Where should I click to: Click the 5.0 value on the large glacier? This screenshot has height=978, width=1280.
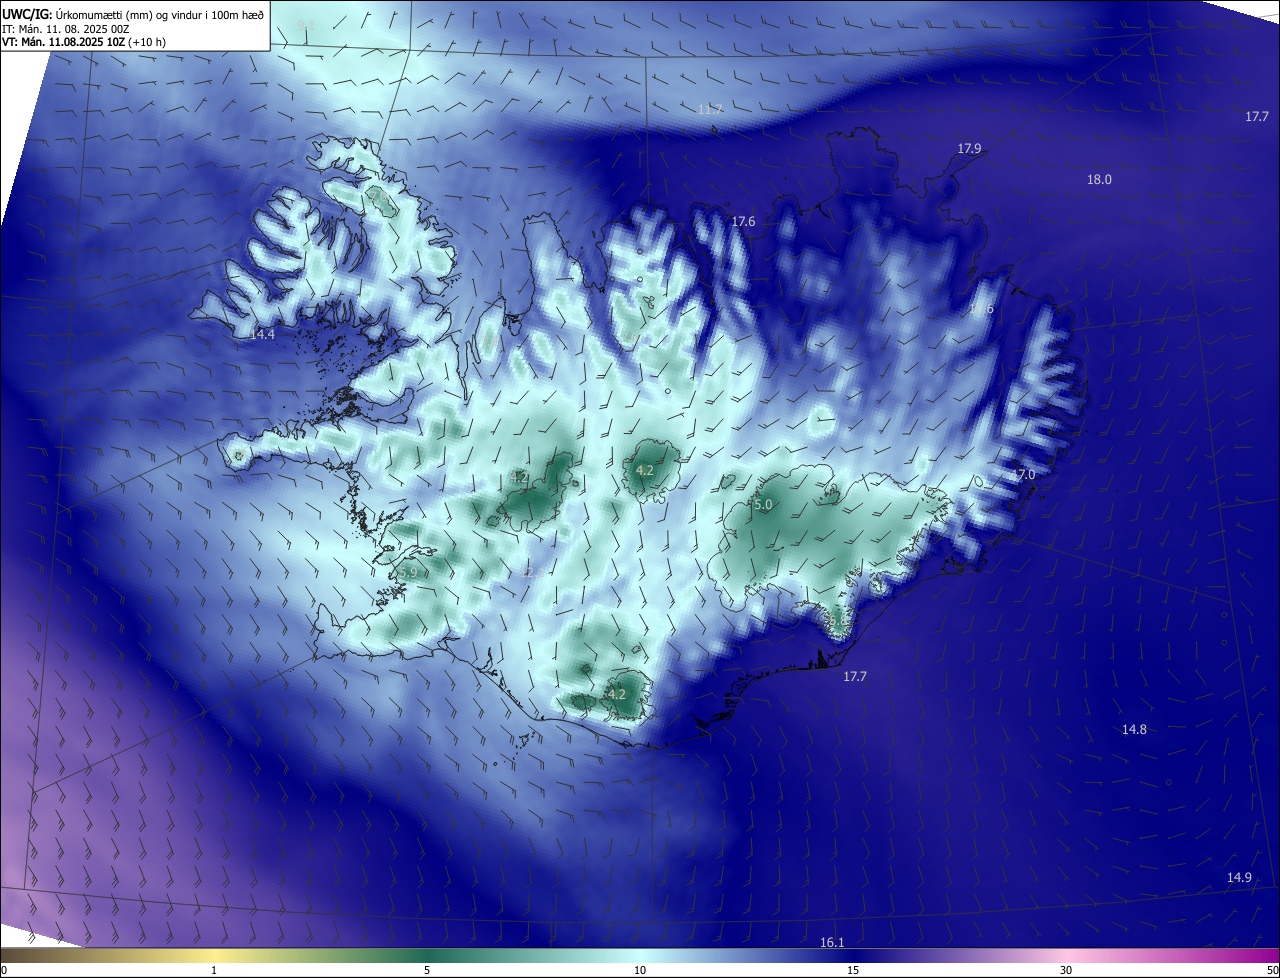point(763,506)
